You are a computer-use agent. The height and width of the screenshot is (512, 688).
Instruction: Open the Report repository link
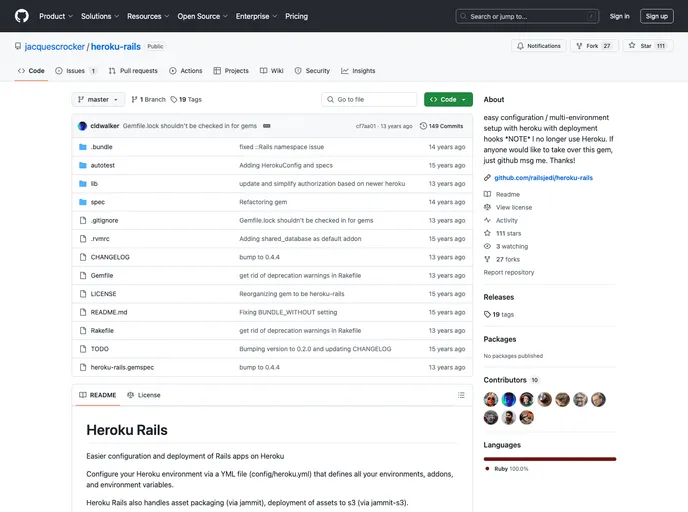coord(509,272)
